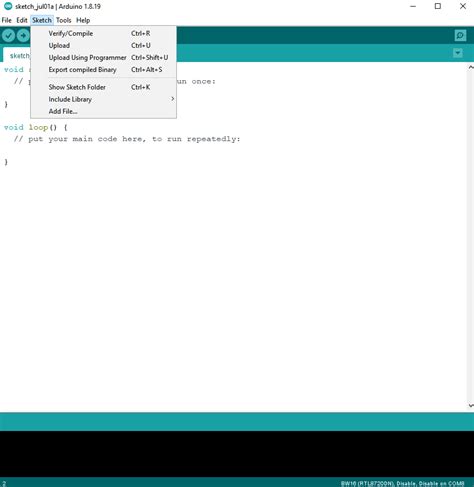
Task: Click on the 'void loop() {' line
Action: tap(36, 127)
